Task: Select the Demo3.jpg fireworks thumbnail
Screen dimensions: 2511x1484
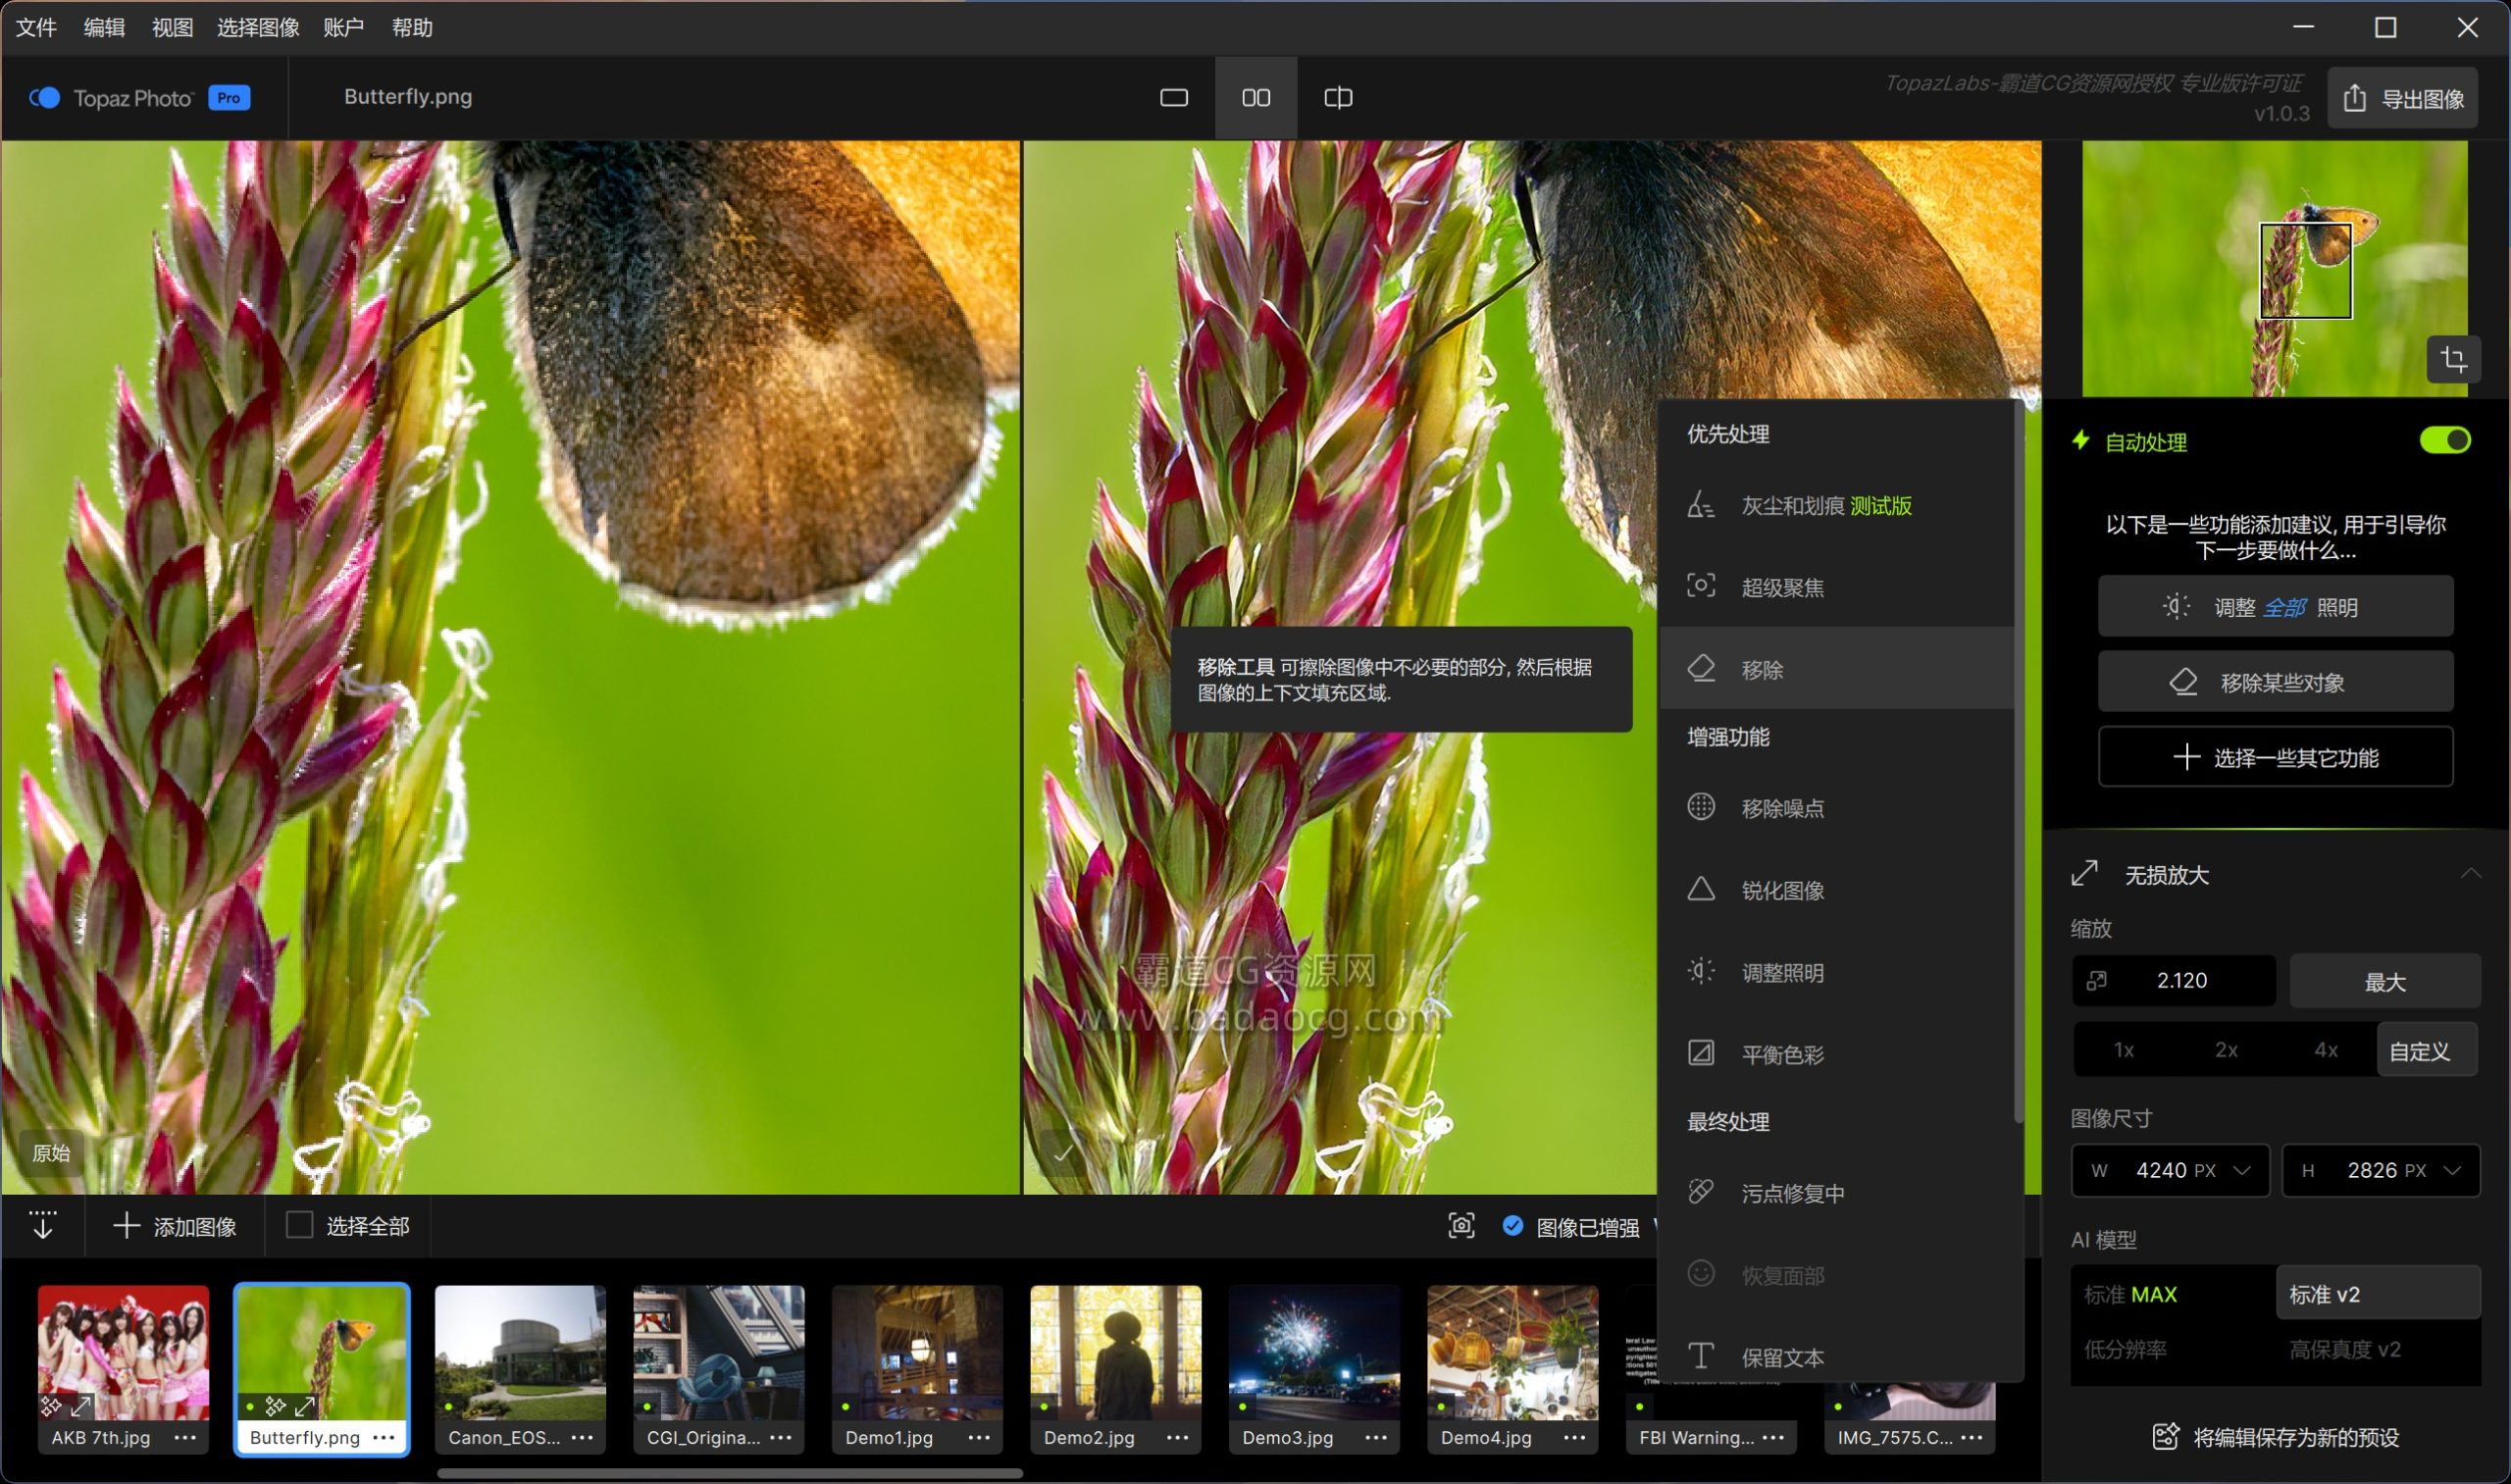Action: pyautogui.click(x=1312, y=1352)
